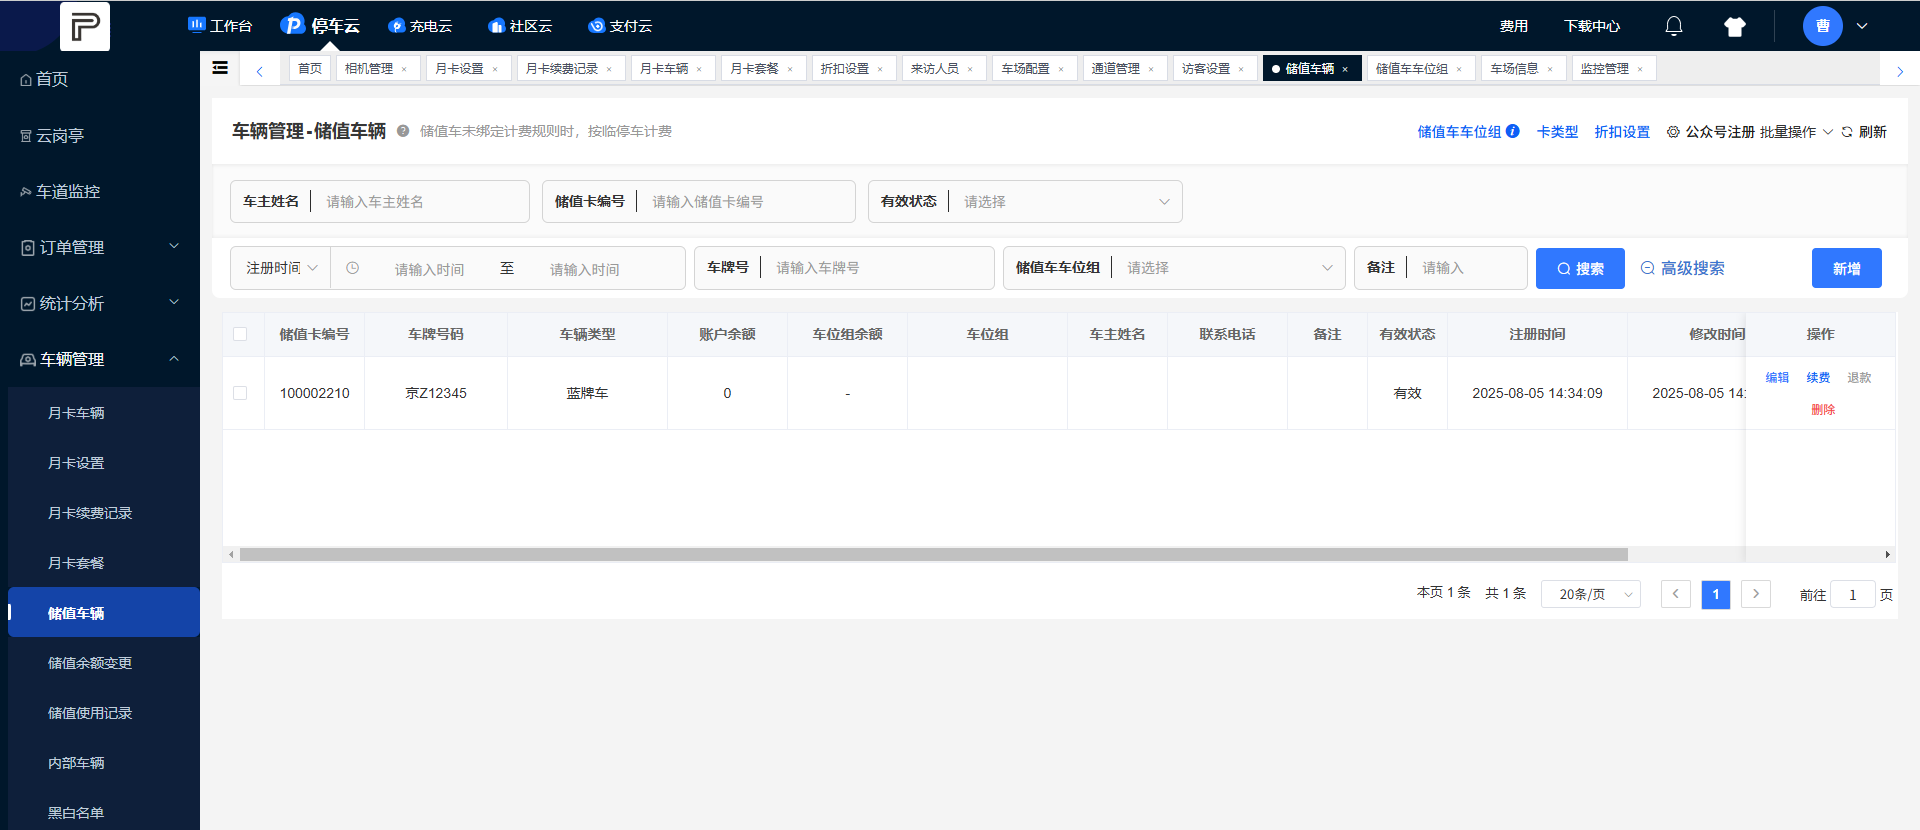Switch to the 充电云 top menu

(x=421, y=26)
